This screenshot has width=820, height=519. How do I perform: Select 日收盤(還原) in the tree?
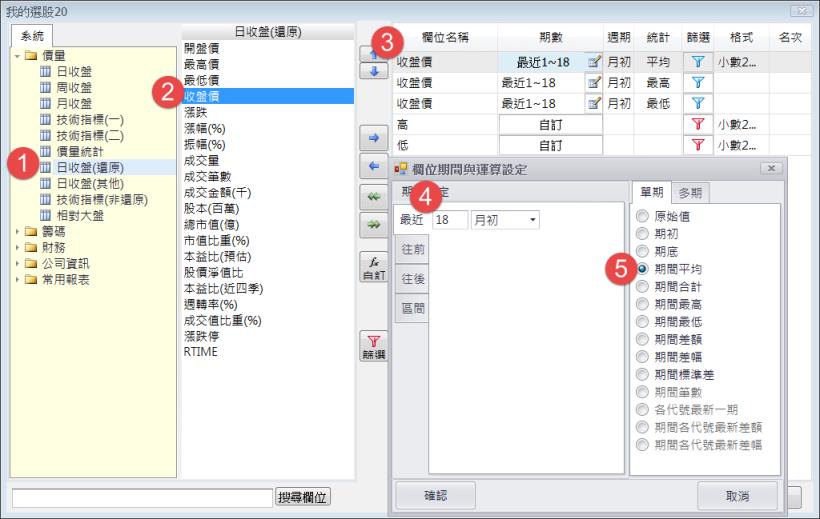[x=90, y=167]
